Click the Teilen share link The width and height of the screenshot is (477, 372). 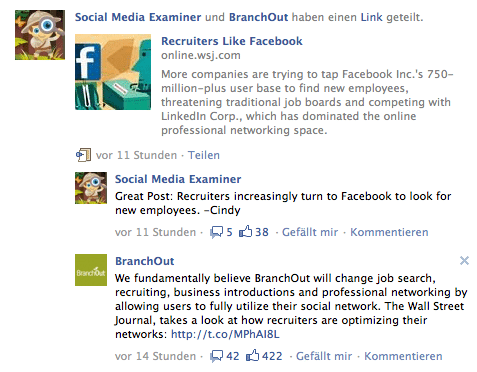point(204,155)
